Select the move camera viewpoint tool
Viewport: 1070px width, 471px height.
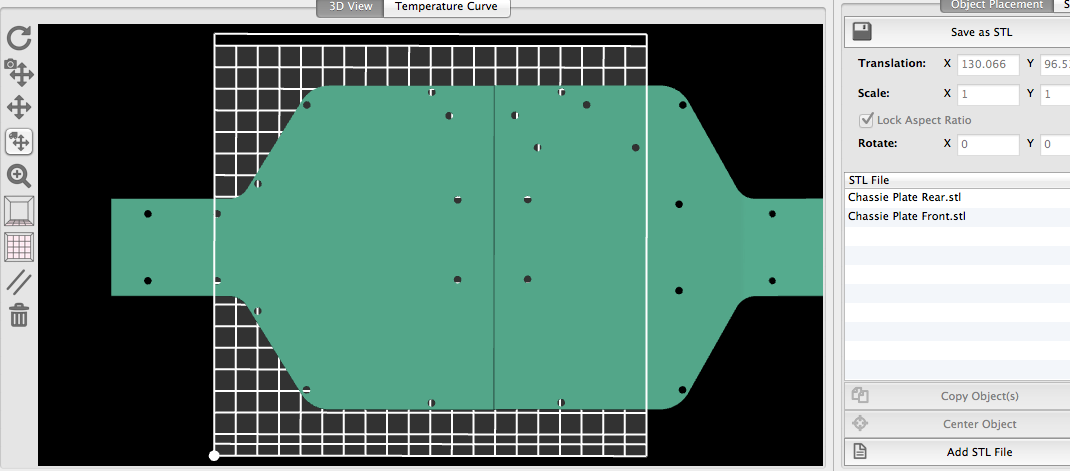[x=19, y=72]
